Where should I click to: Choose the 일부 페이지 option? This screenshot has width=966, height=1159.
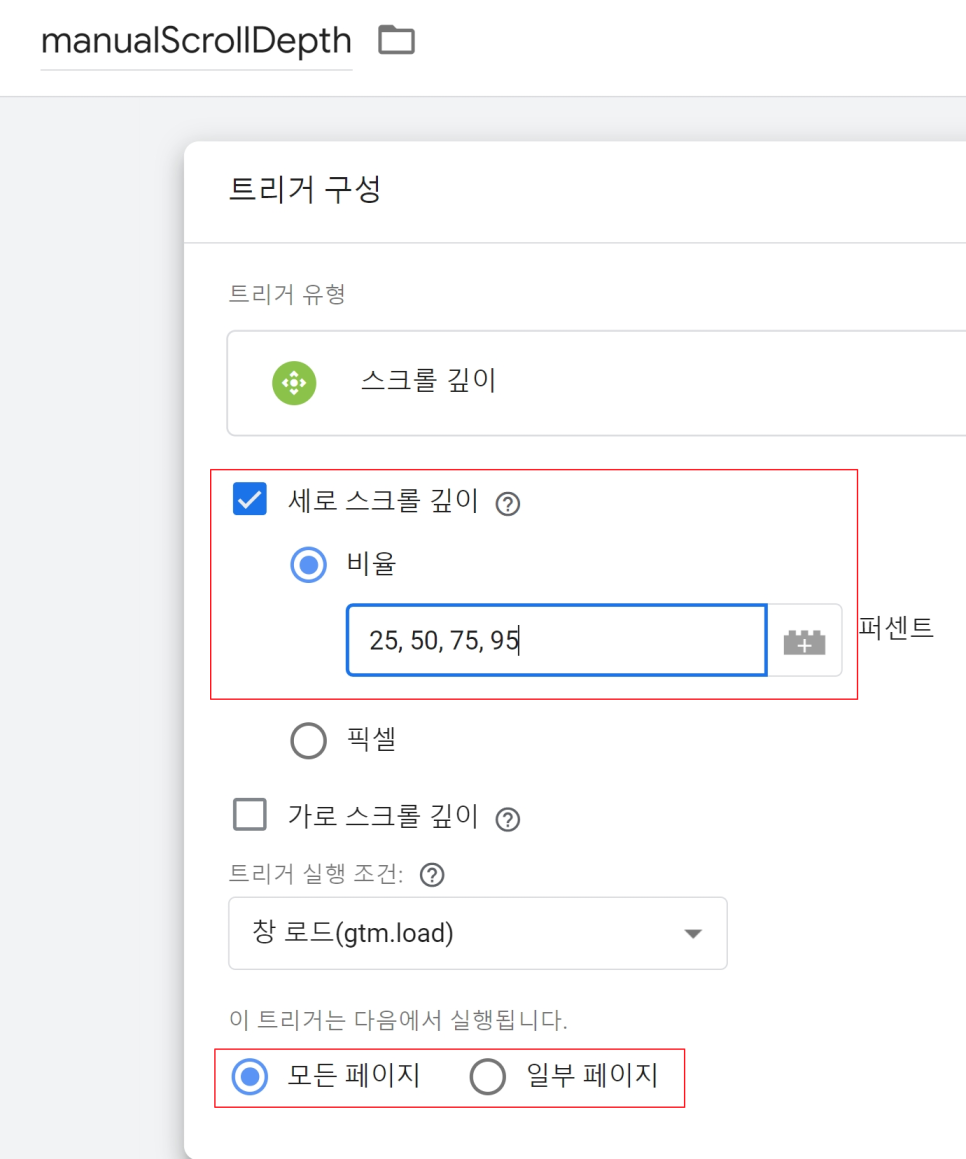tap(487, 1077)
